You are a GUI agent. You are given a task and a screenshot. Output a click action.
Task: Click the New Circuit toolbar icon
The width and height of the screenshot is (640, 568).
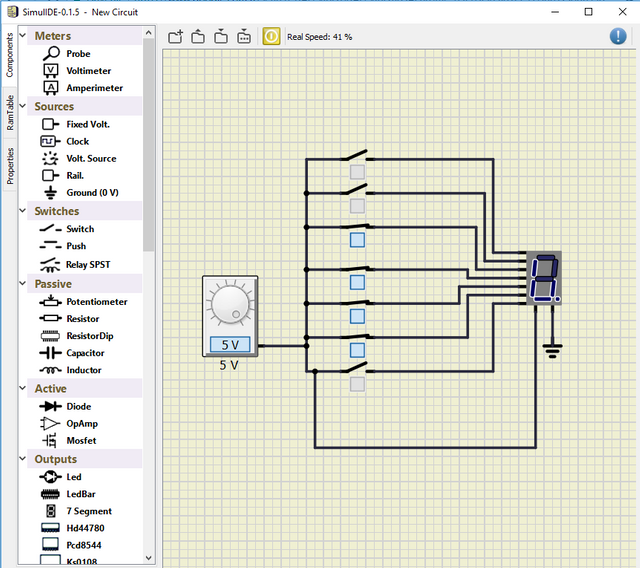click(x=175, y=37)
